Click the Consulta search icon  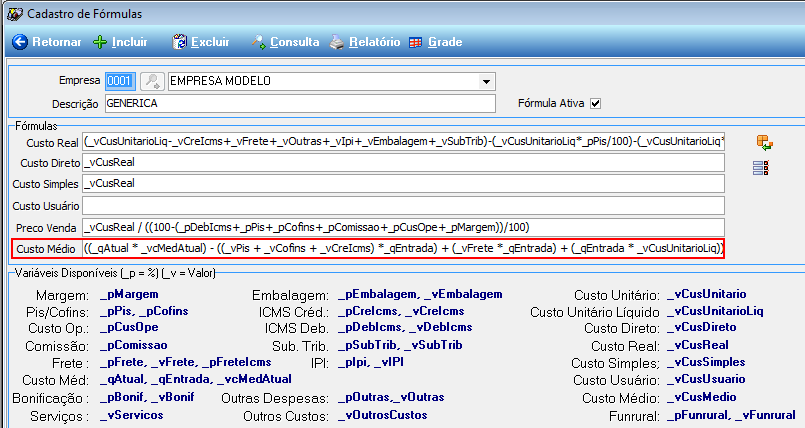[x=258, y=42]
